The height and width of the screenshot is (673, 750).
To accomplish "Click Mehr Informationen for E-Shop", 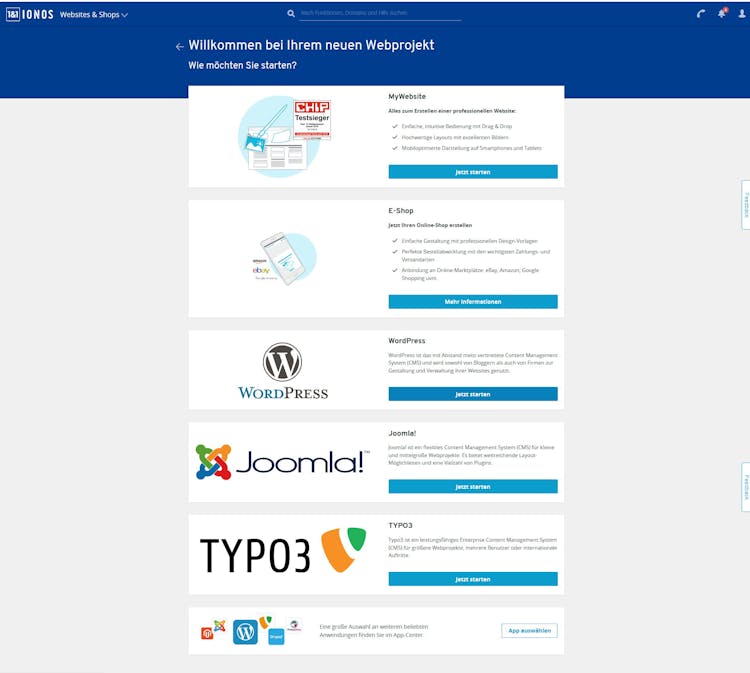I will pyautogui.click(x=473, y=301).
